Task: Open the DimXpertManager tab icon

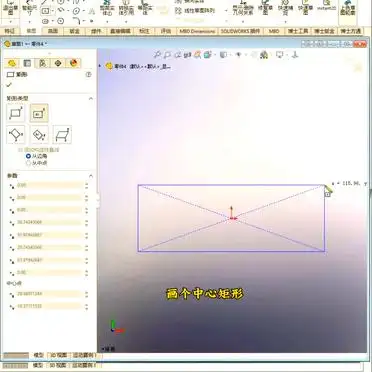Action: click(58, 63)
